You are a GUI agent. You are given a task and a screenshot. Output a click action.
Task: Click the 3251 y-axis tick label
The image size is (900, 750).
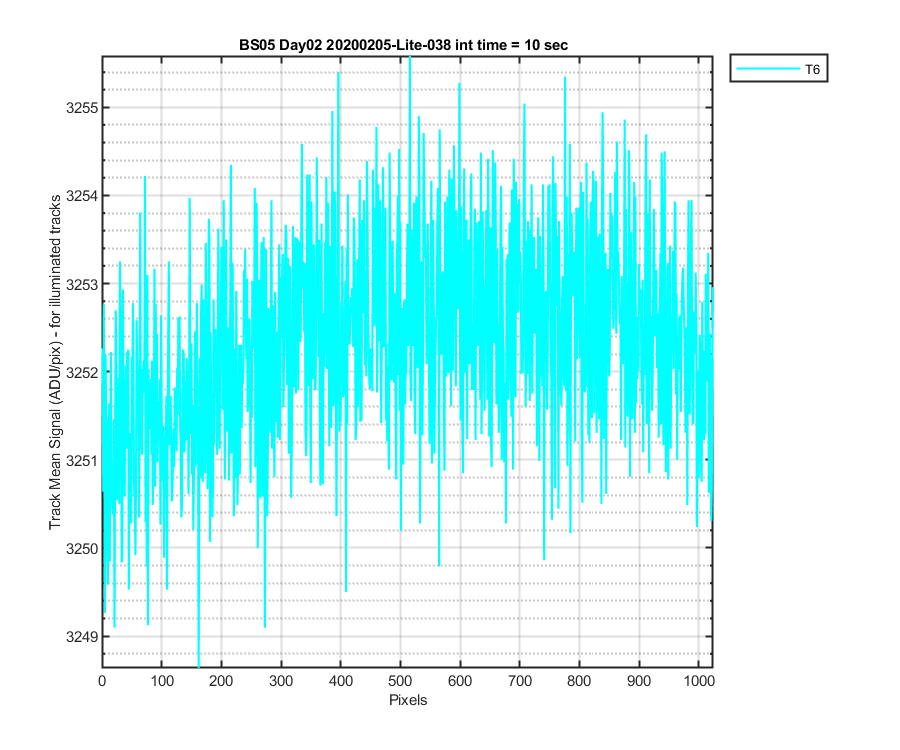coord(82,460)
